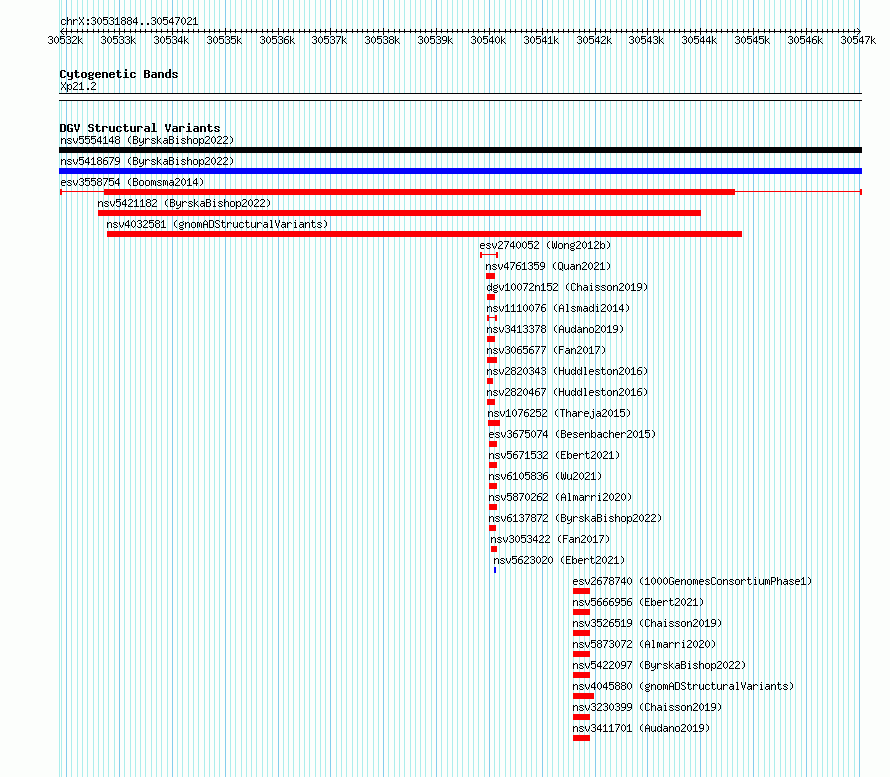
Task: Open nsv5870262 (Almarri2020) label
Action: tap(560, 497)
